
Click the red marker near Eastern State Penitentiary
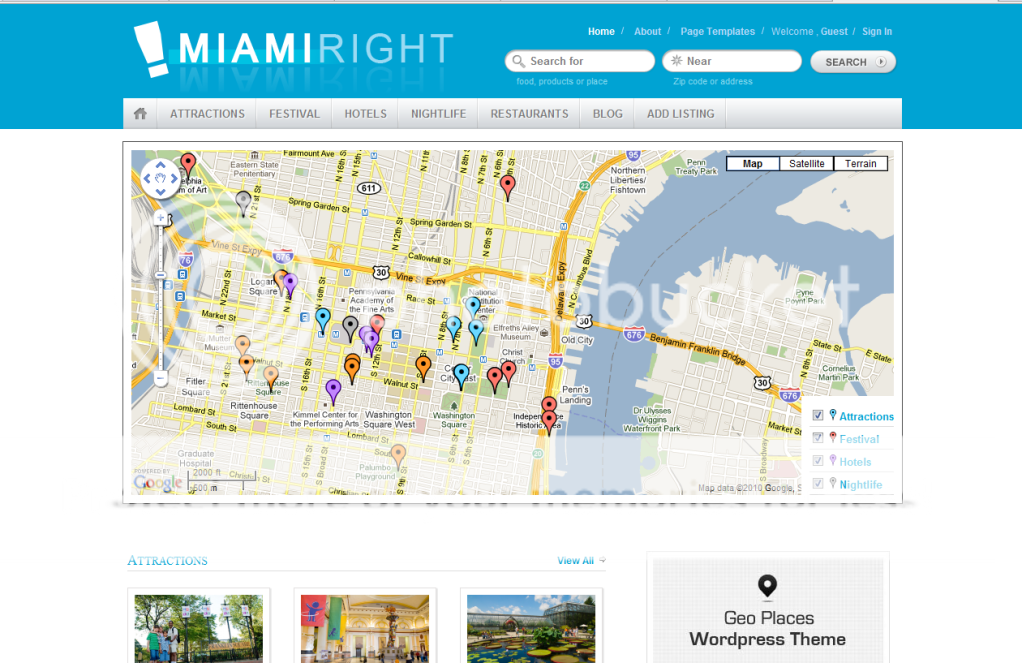(188, 166)
